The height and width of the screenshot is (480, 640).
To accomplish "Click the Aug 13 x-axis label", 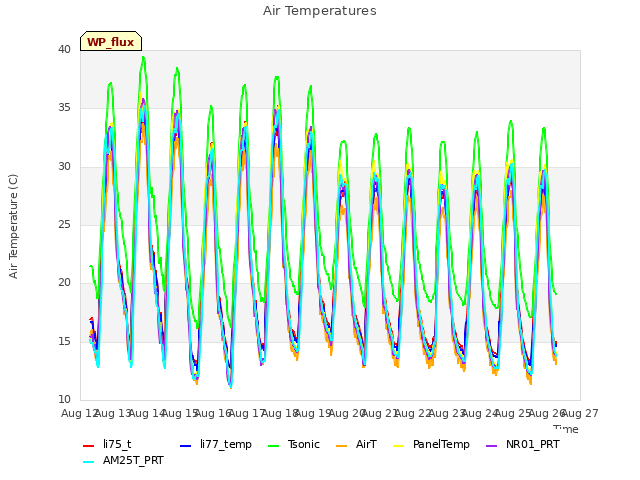I will [113, 413].
